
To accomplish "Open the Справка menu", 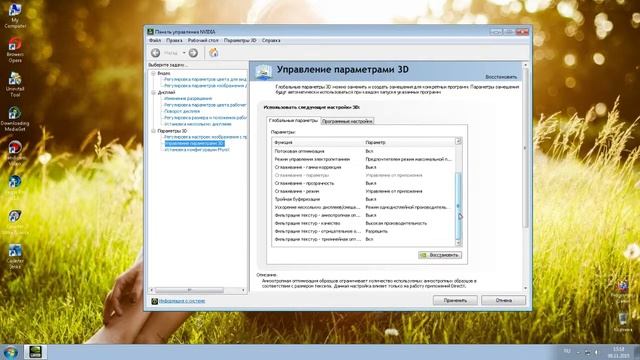I will point(271,40).
